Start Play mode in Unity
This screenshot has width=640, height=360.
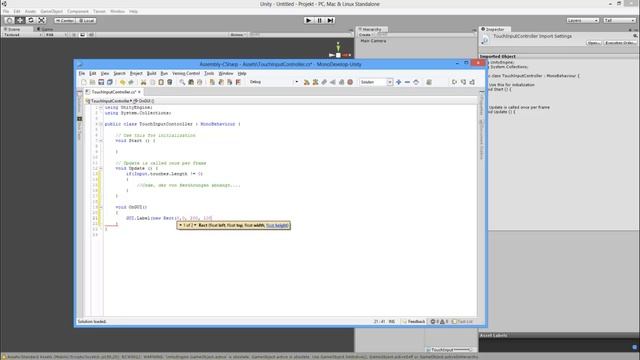click(309, 20)
